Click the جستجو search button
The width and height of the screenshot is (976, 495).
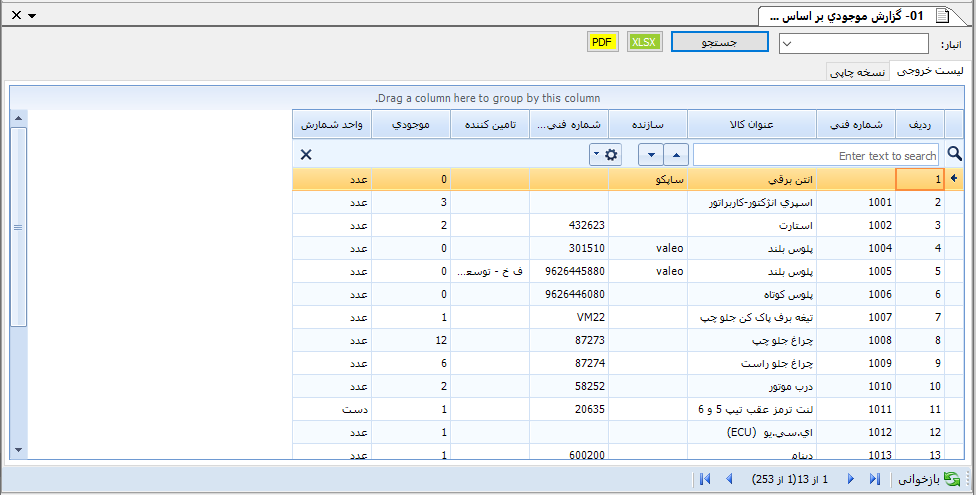pyautogui.click(x=720, y=42)
